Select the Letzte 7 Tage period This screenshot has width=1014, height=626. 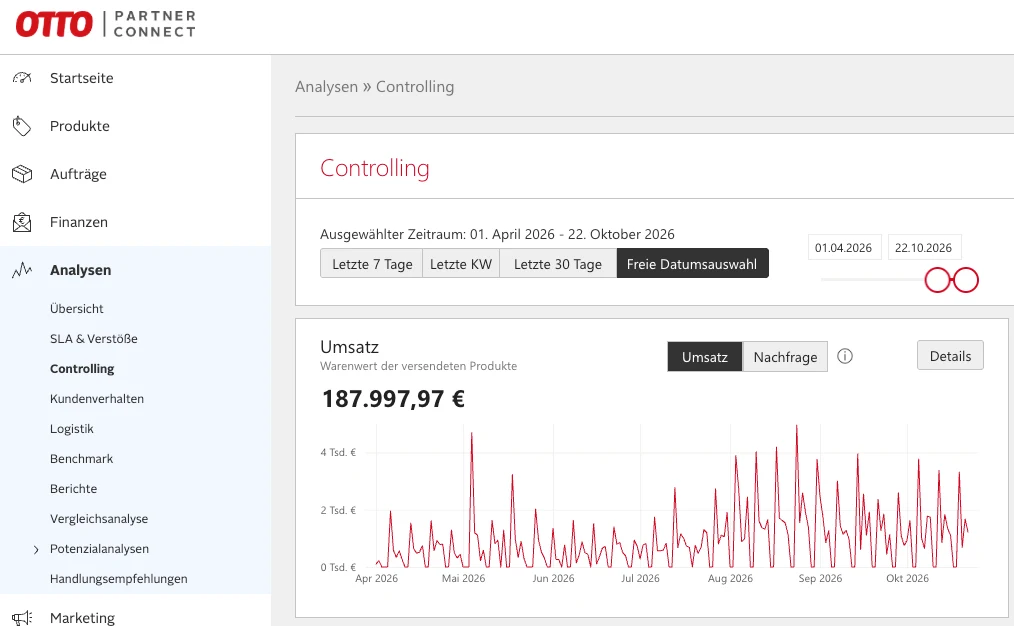point(372,263)
